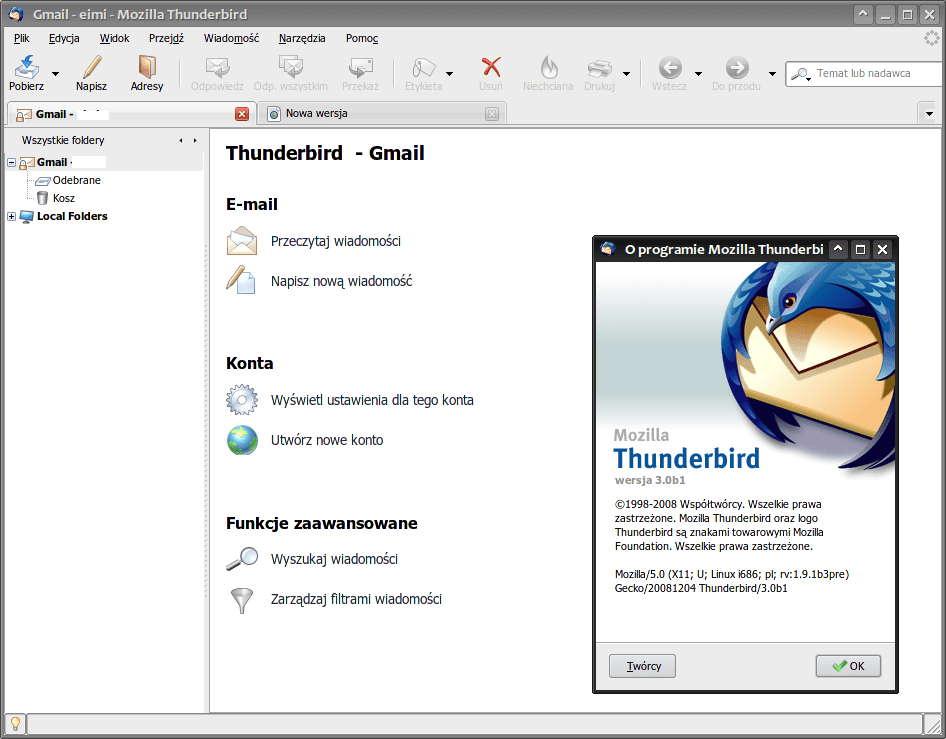Click the Napisz compose pencil icon

click(92, 67)
